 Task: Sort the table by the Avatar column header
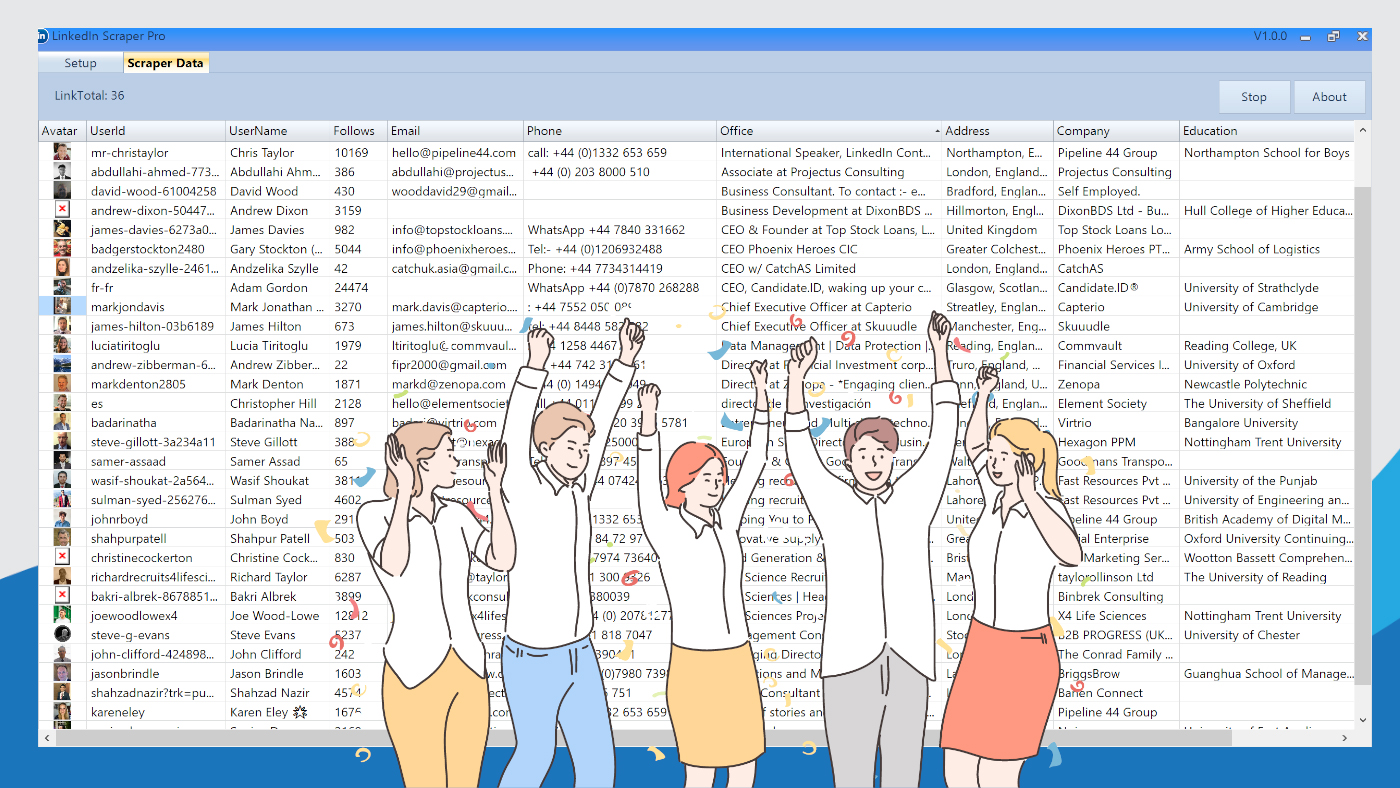62,131
